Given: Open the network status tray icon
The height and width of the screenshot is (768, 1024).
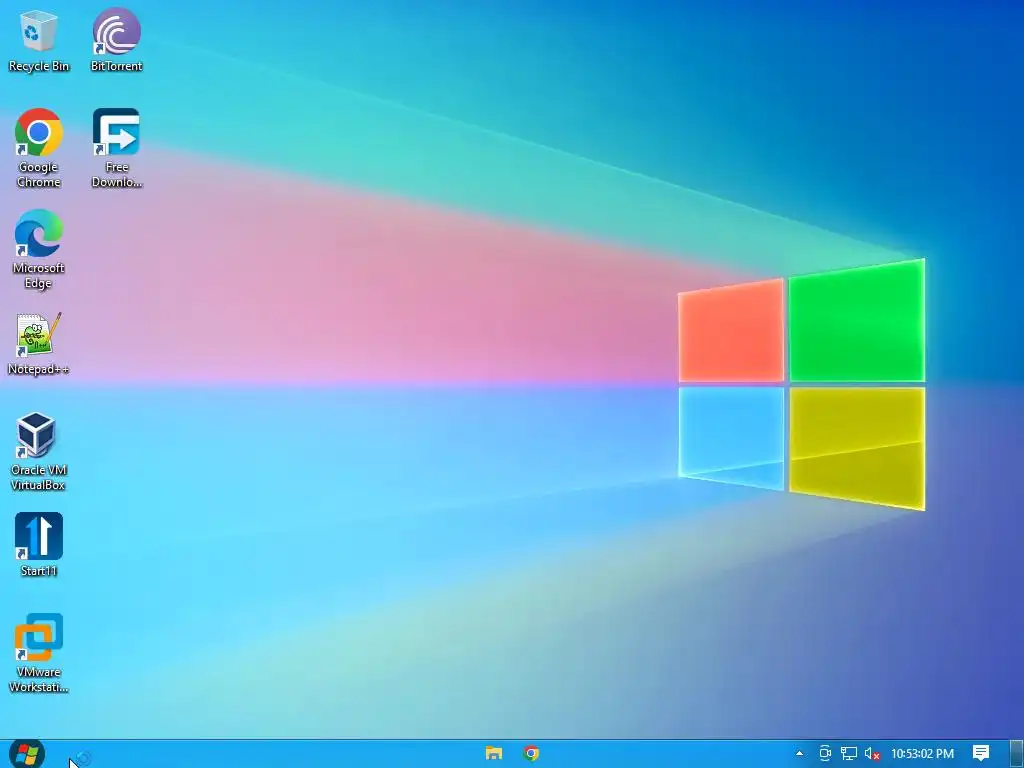Looking at the screenshot, I should [x=848, y=754].
